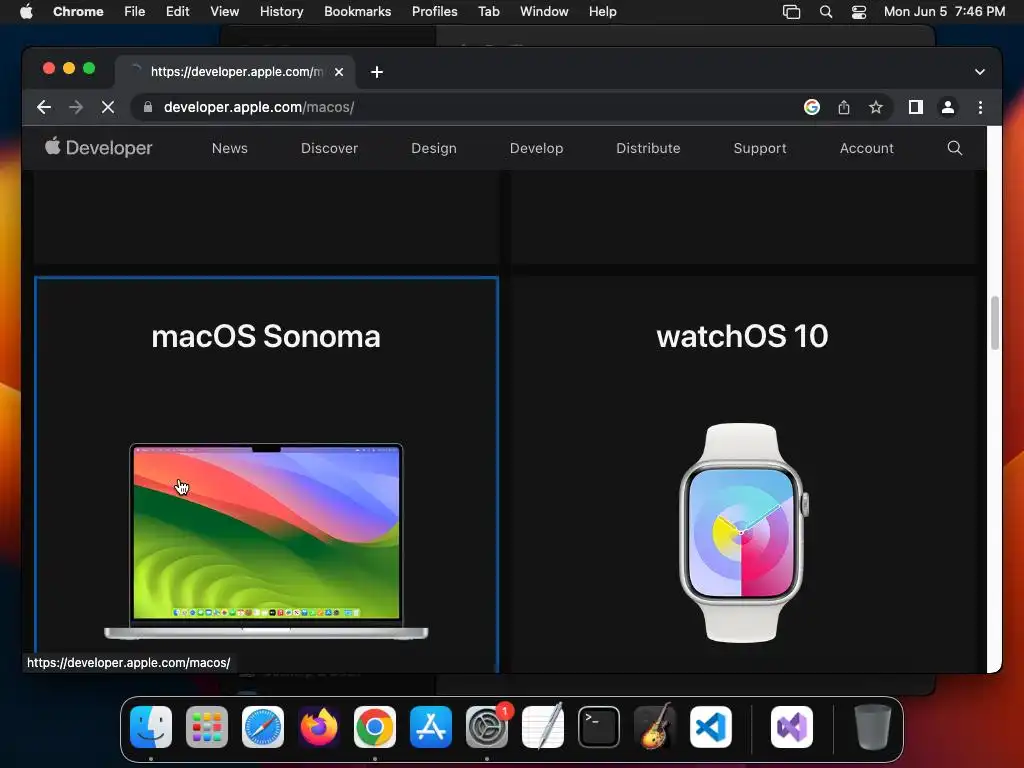
Task: Open the Develop section
Action: pos(536,148)
